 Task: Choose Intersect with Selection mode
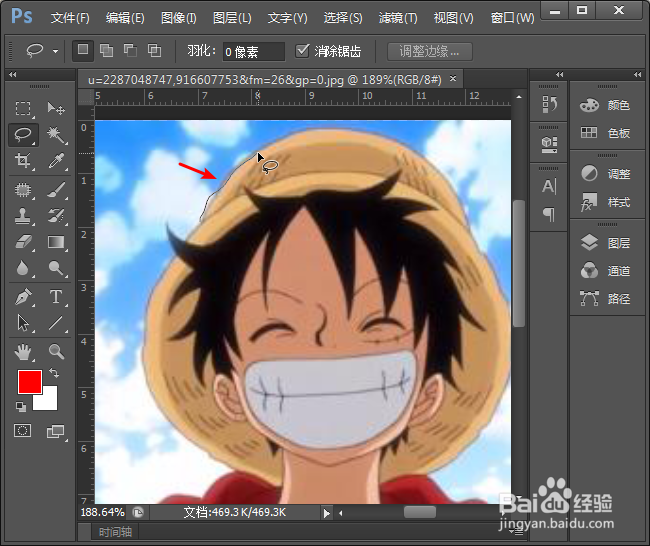click(x=155, y=51)
